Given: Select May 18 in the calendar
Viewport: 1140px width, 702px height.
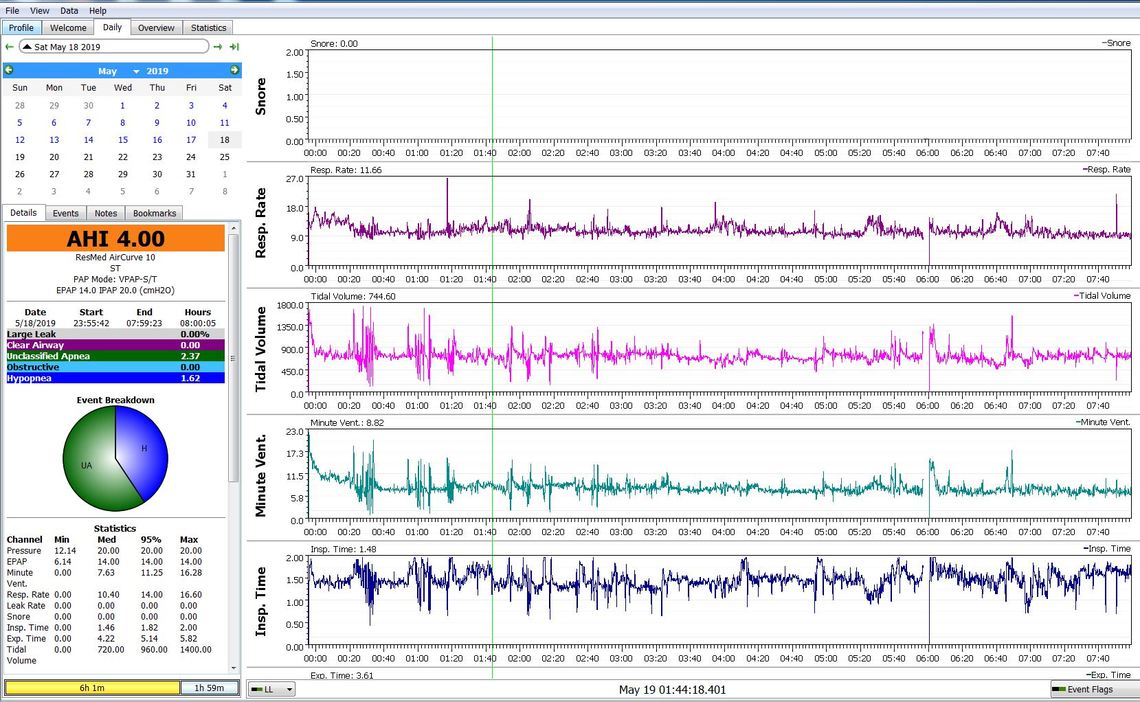Looking at the screenshot, I should [x=225, y=140].
